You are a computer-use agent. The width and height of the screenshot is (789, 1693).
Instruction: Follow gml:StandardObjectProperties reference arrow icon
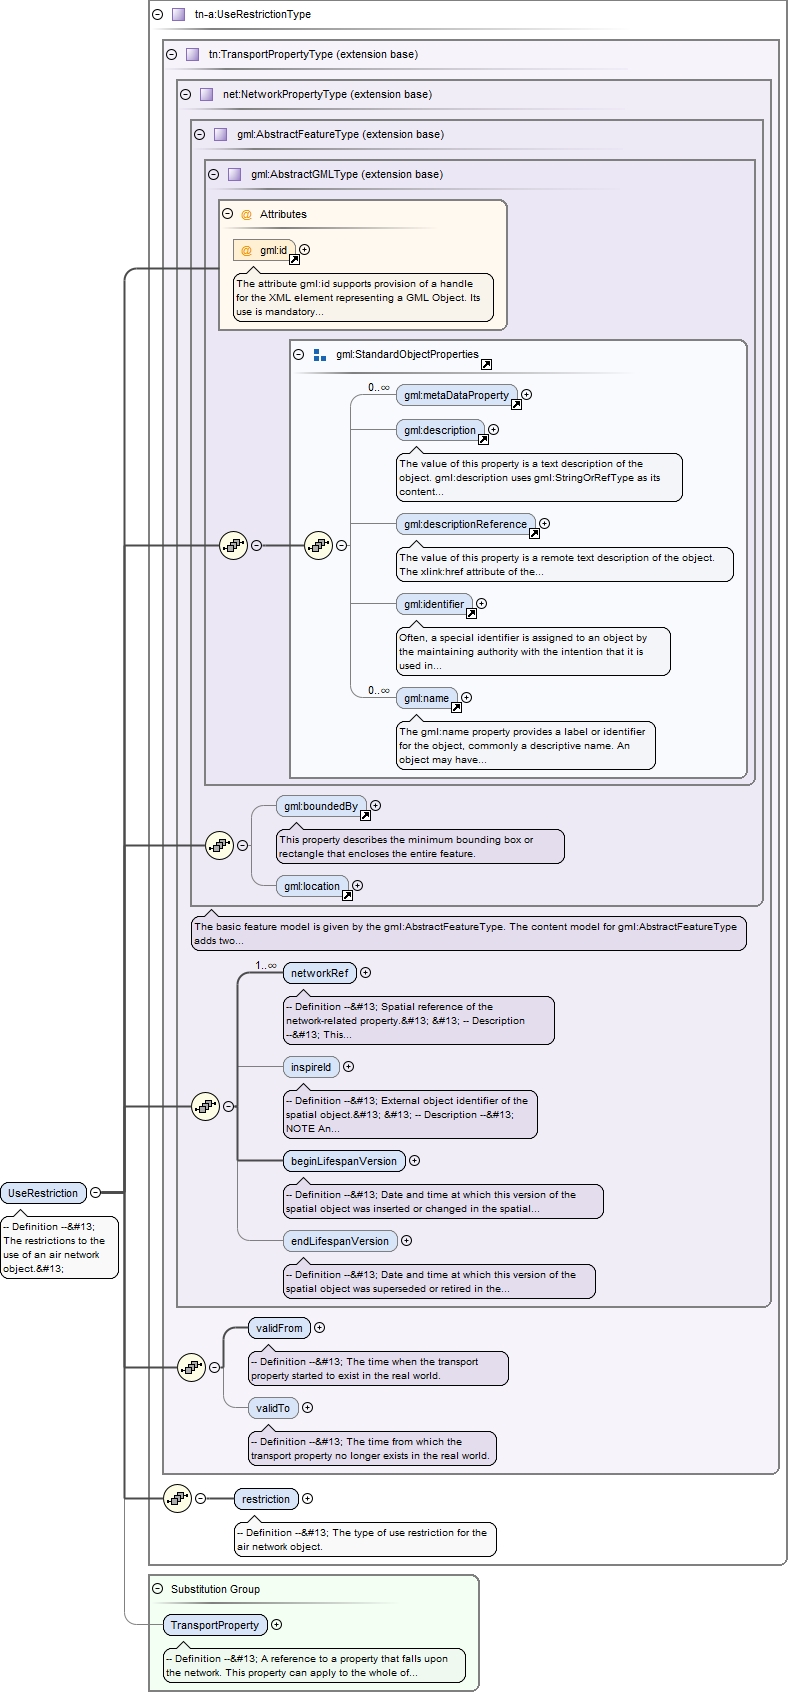click(486, 364)
